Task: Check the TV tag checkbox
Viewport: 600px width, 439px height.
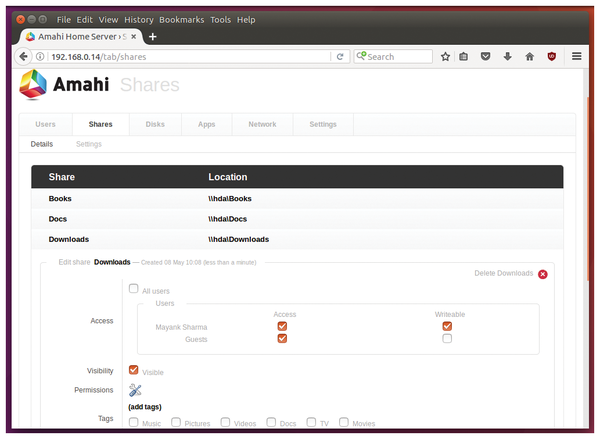Action: click(311, 422)
